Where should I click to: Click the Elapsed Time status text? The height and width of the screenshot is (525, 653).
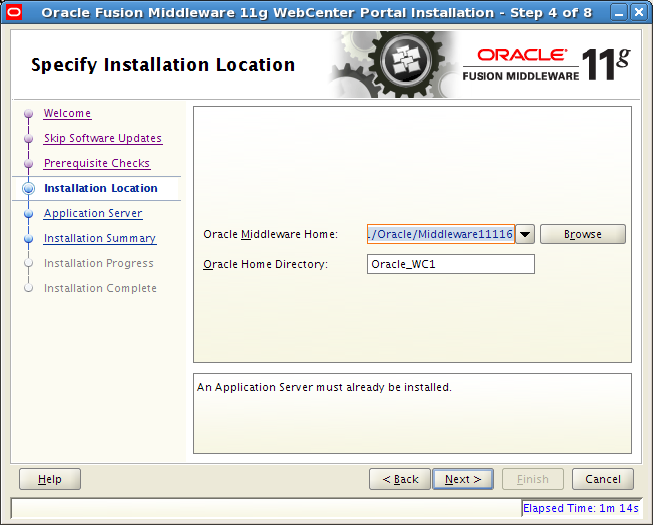click(x=581, y=508)
